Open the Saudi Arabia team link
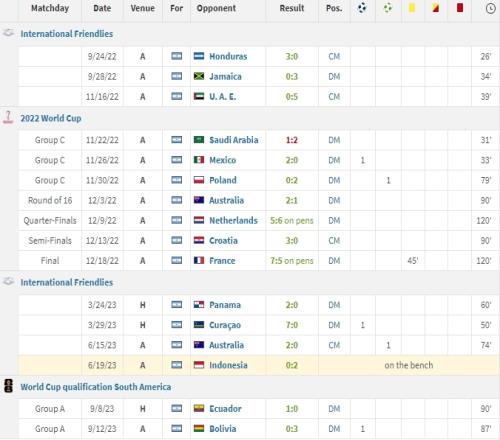Screen dimensions: 500x440 pyautogui.click(x=234, y=140)
